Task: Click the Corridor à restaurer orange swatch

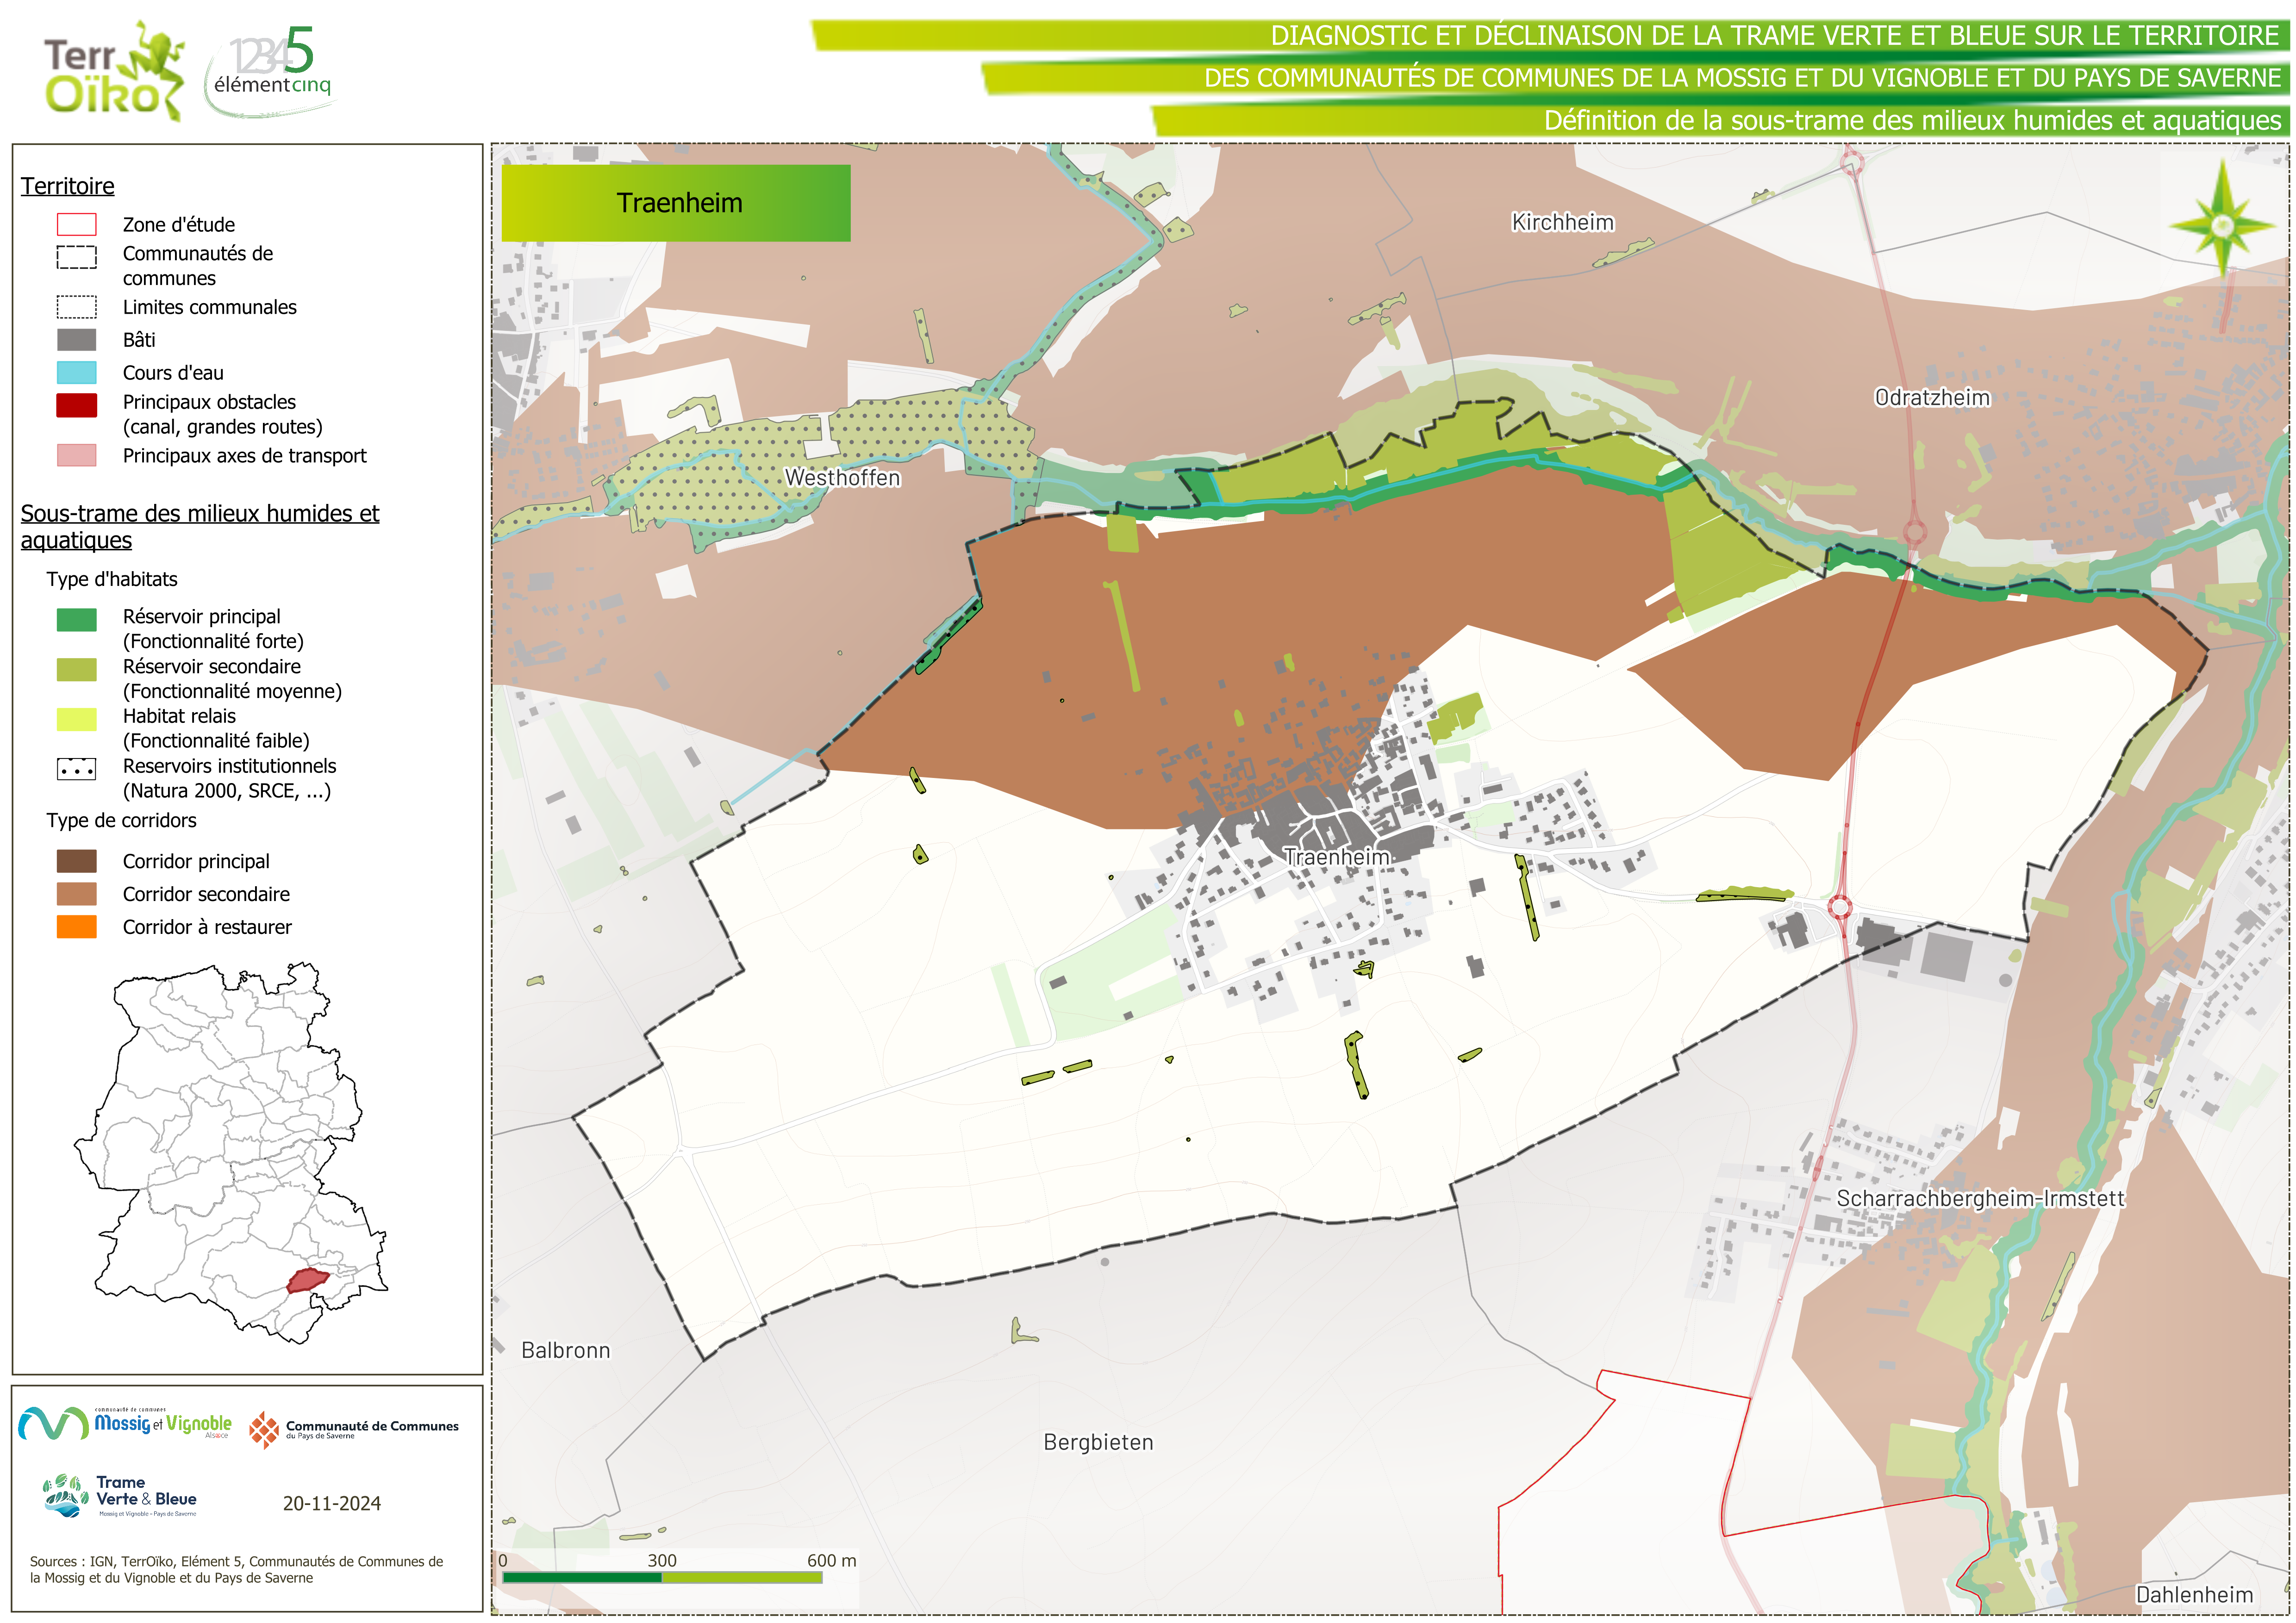Action: 77,927
